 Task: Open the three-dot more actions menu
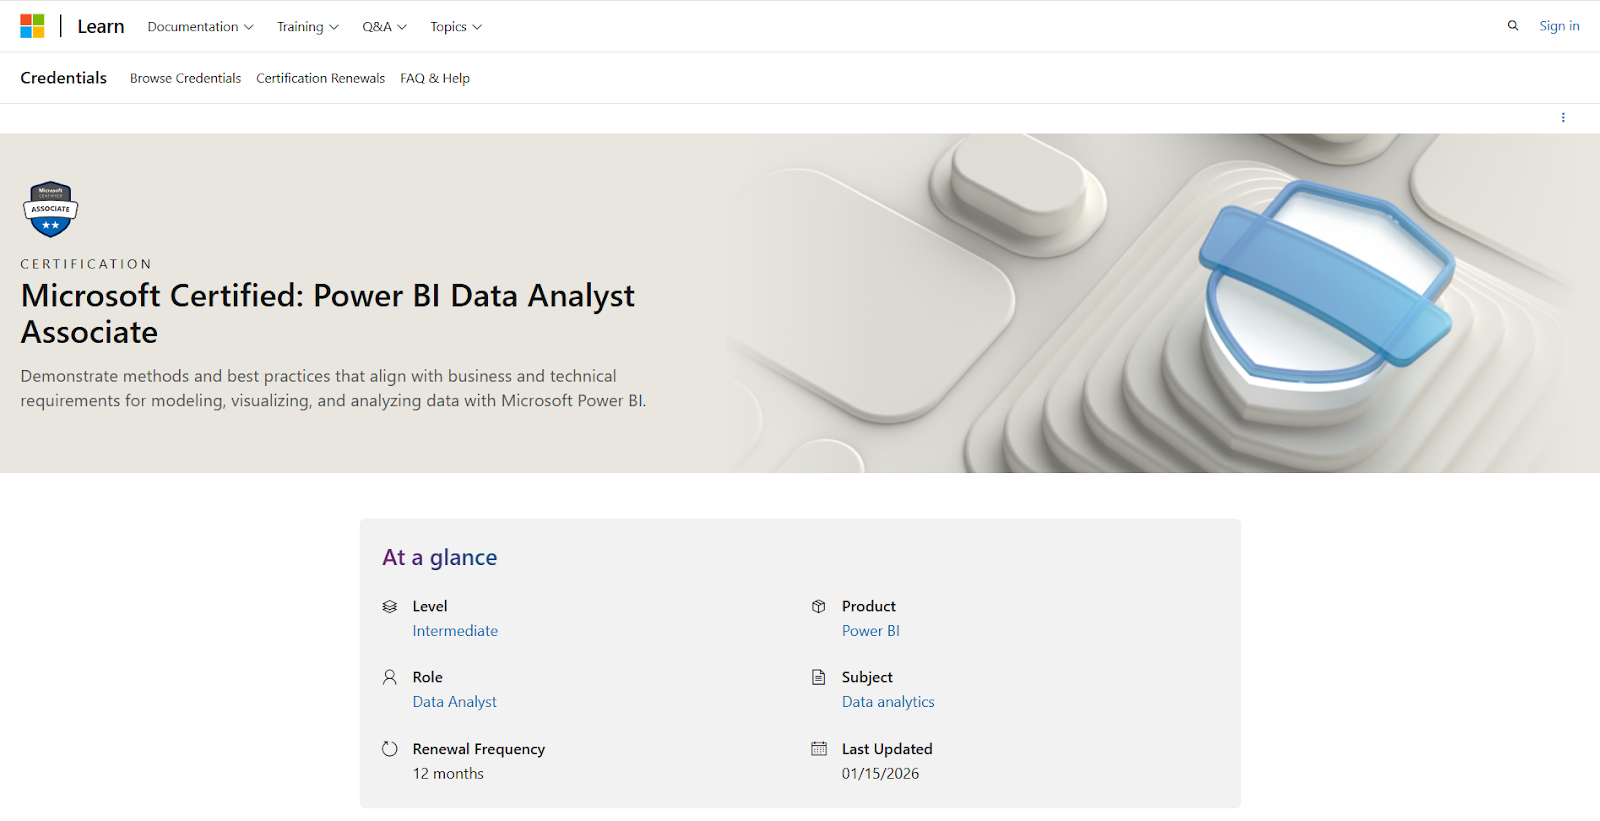[1563, 118]
